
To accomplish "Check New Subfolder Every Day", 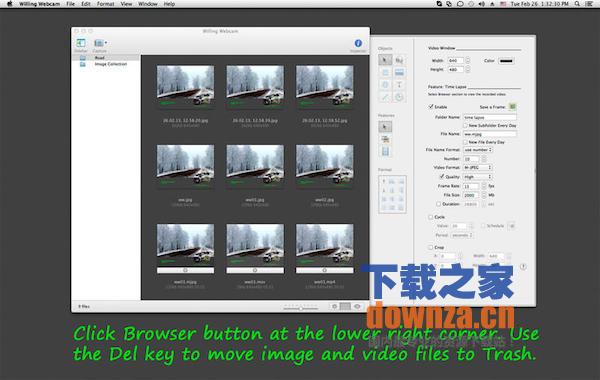I will coord(465,126).
